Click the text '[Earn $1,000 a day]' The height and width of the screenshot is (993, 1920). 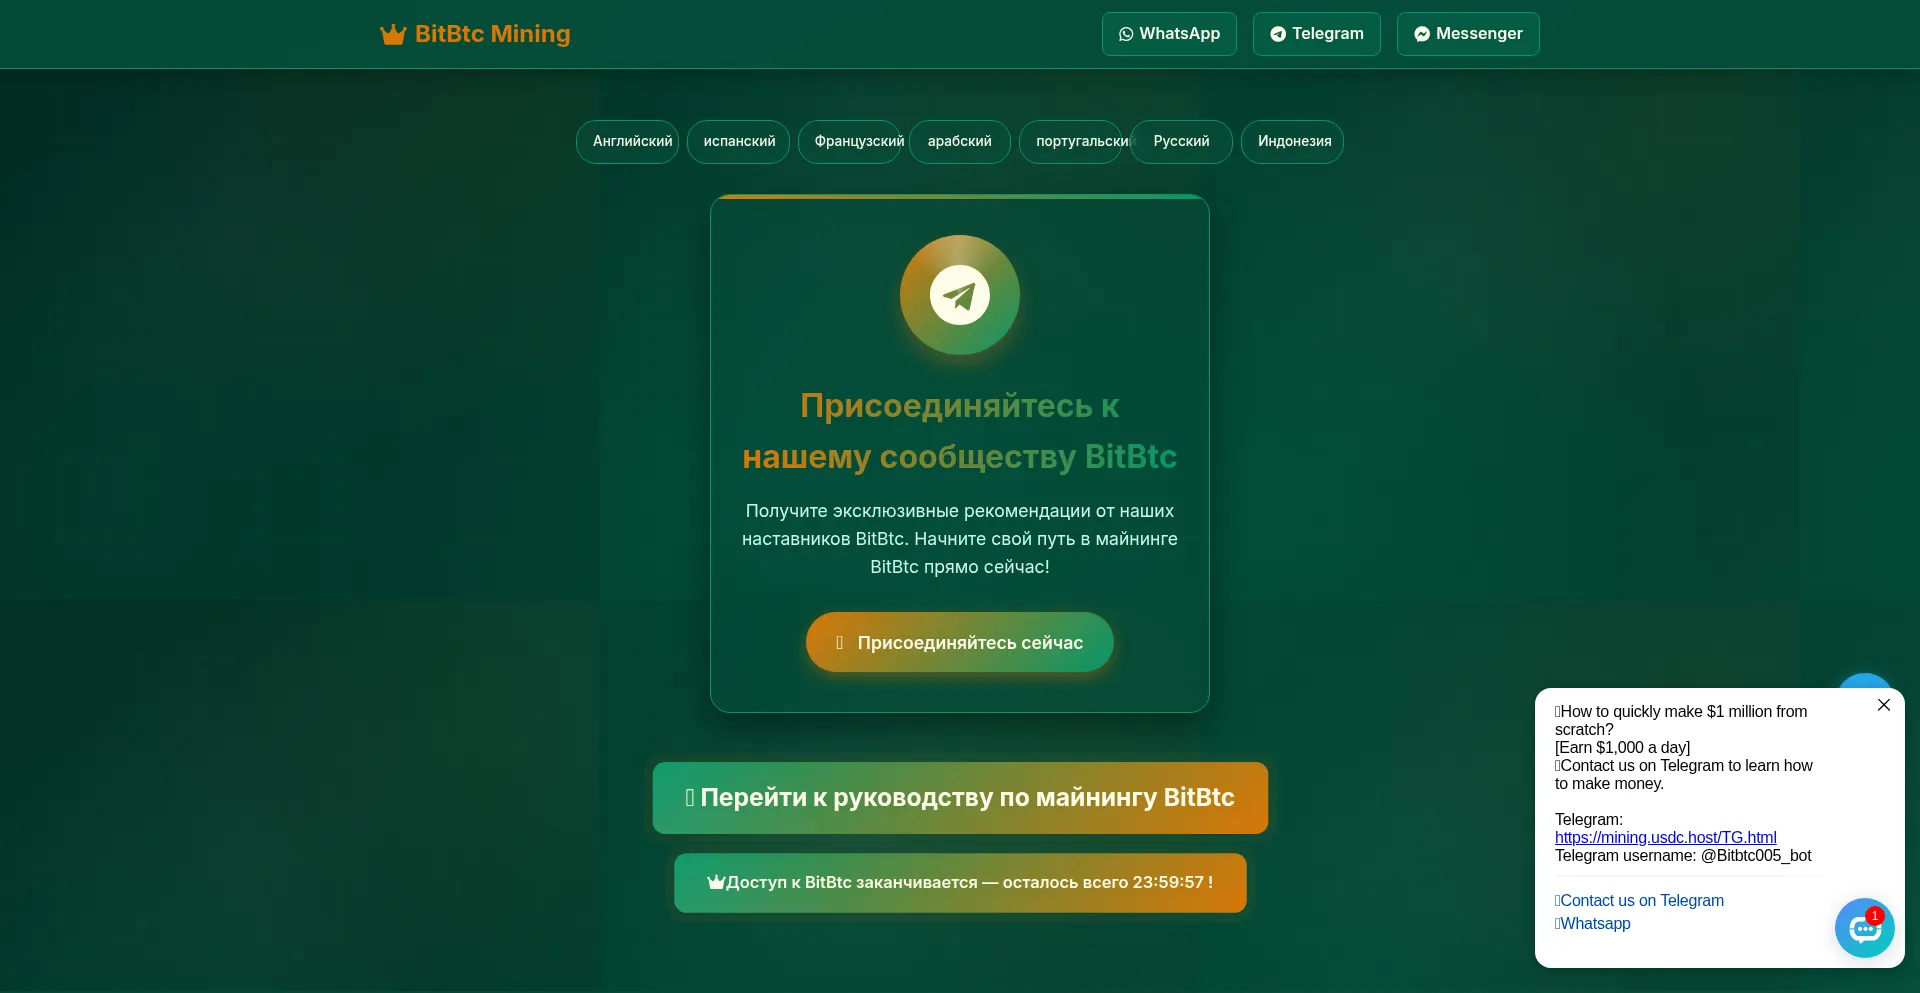coord(1623,747)
